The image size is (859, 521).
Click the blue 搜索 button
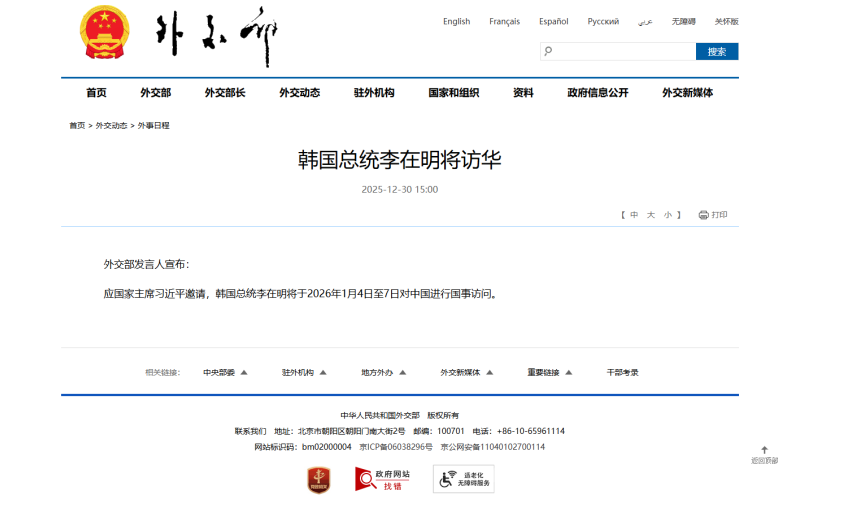point(717,51)
